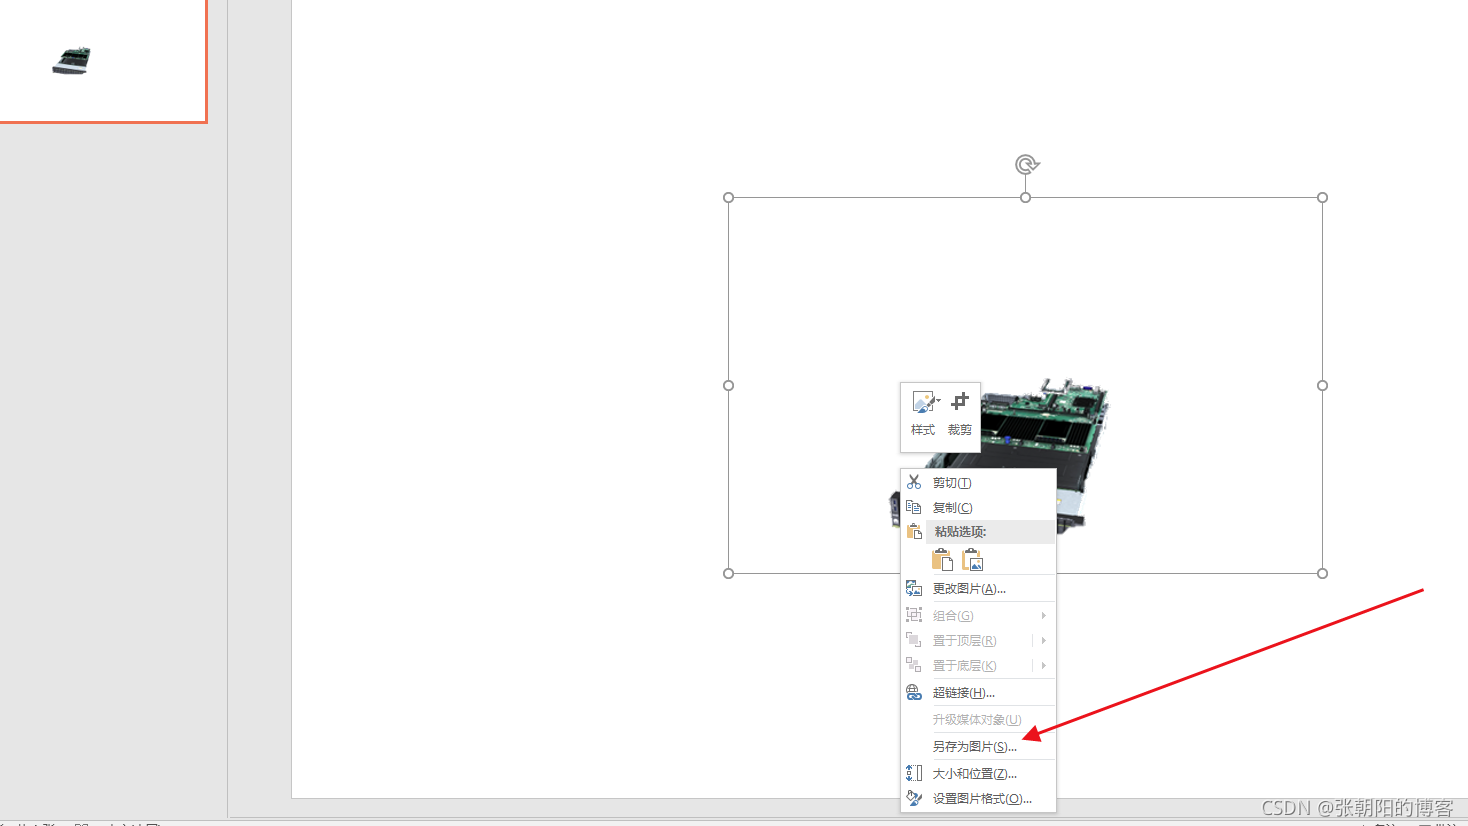Click the format picture icon

click(x=914, y=798)
